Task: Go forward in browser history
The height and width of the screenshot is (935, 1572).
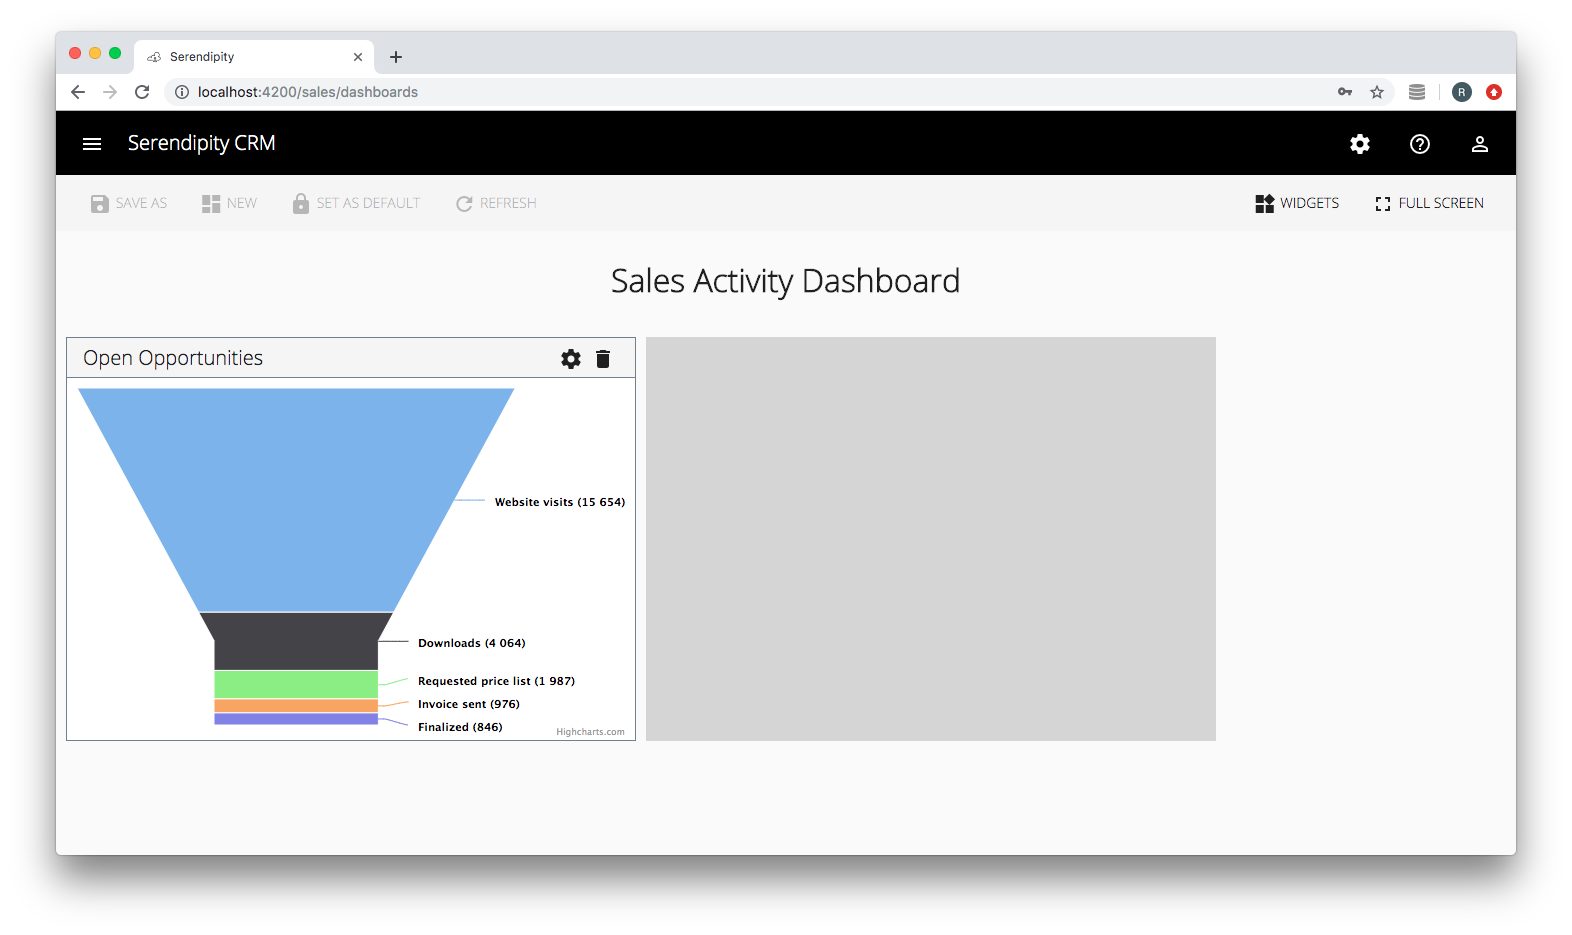Action: pyautogui.click(x=110, y=92)
